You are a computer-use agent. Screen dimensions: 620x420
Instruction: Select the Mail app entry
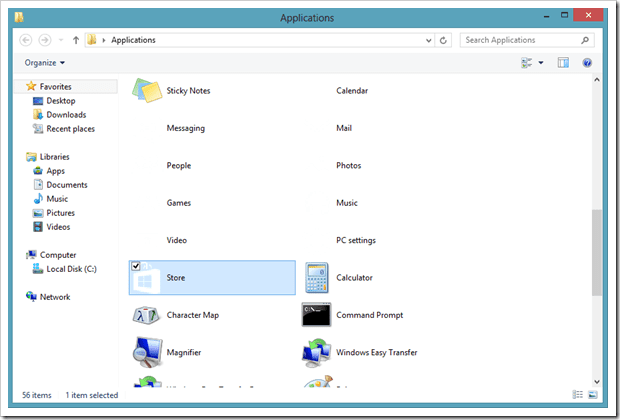pos(344,128)
